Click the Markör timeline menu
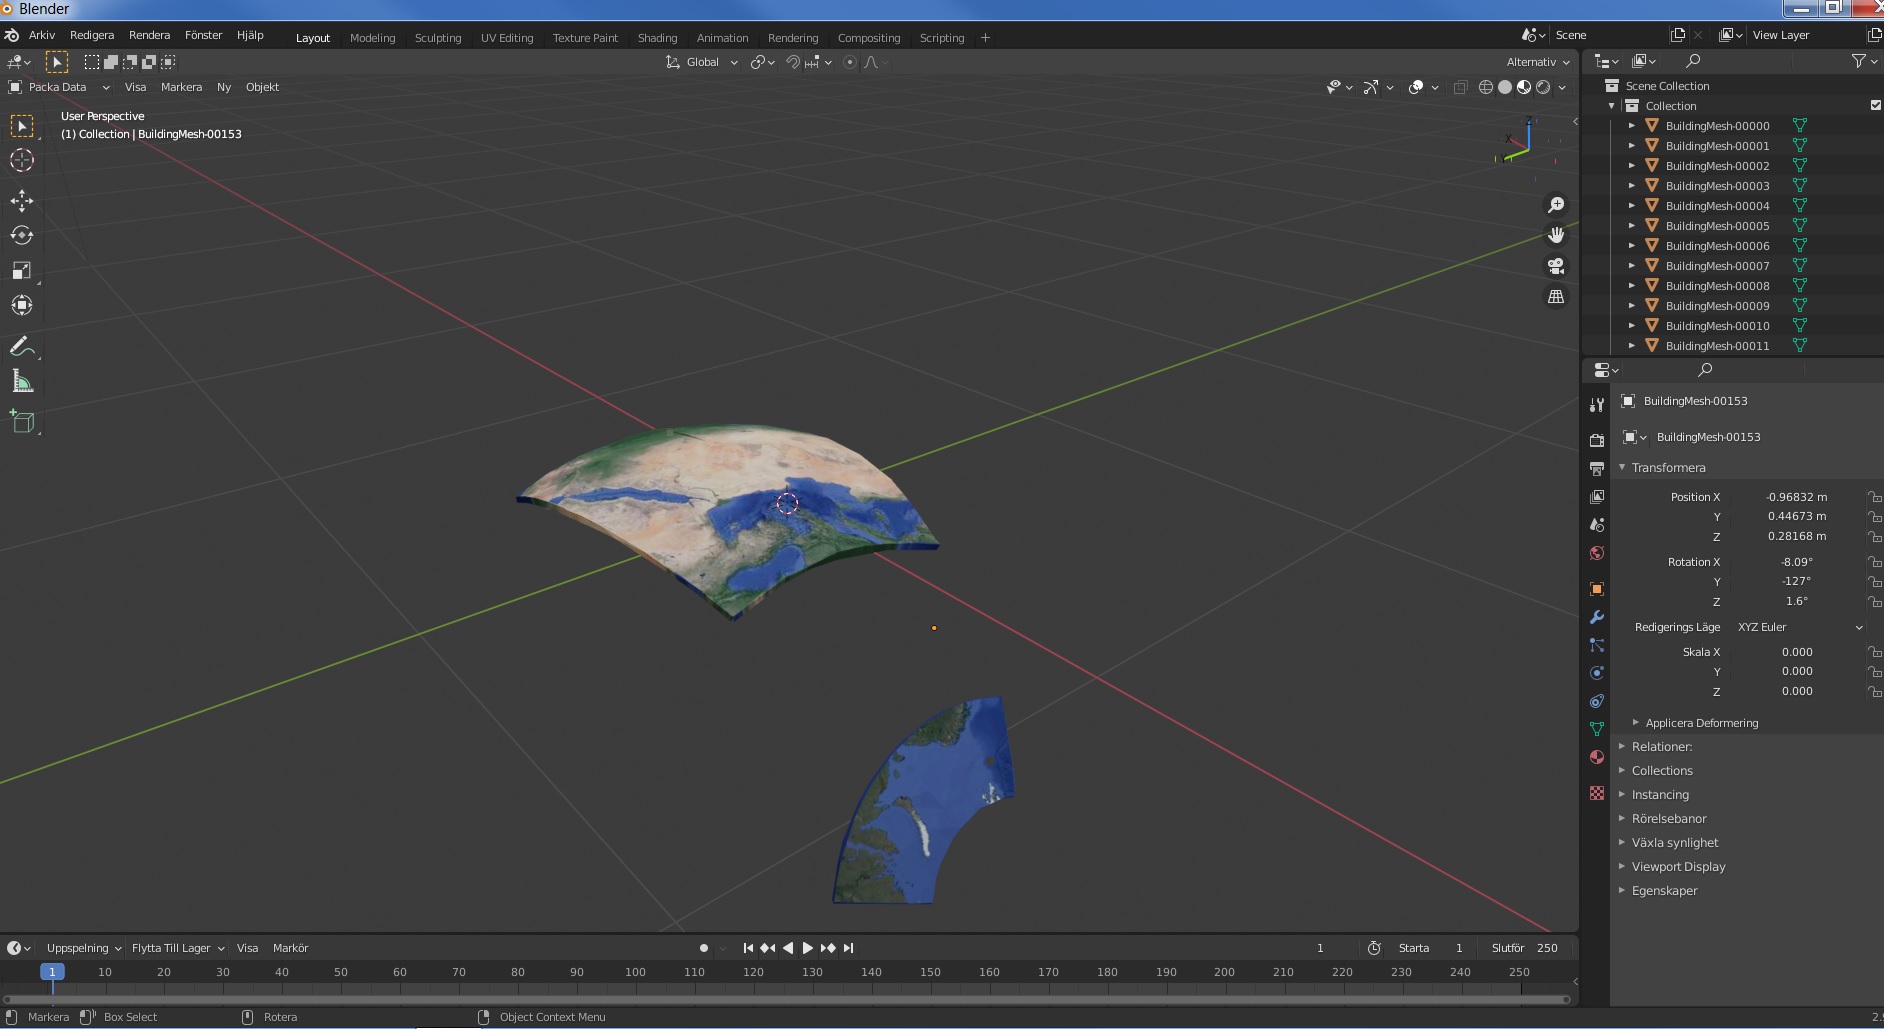This screenshot has height=1029, width=1884. click(x=290, y=948)
